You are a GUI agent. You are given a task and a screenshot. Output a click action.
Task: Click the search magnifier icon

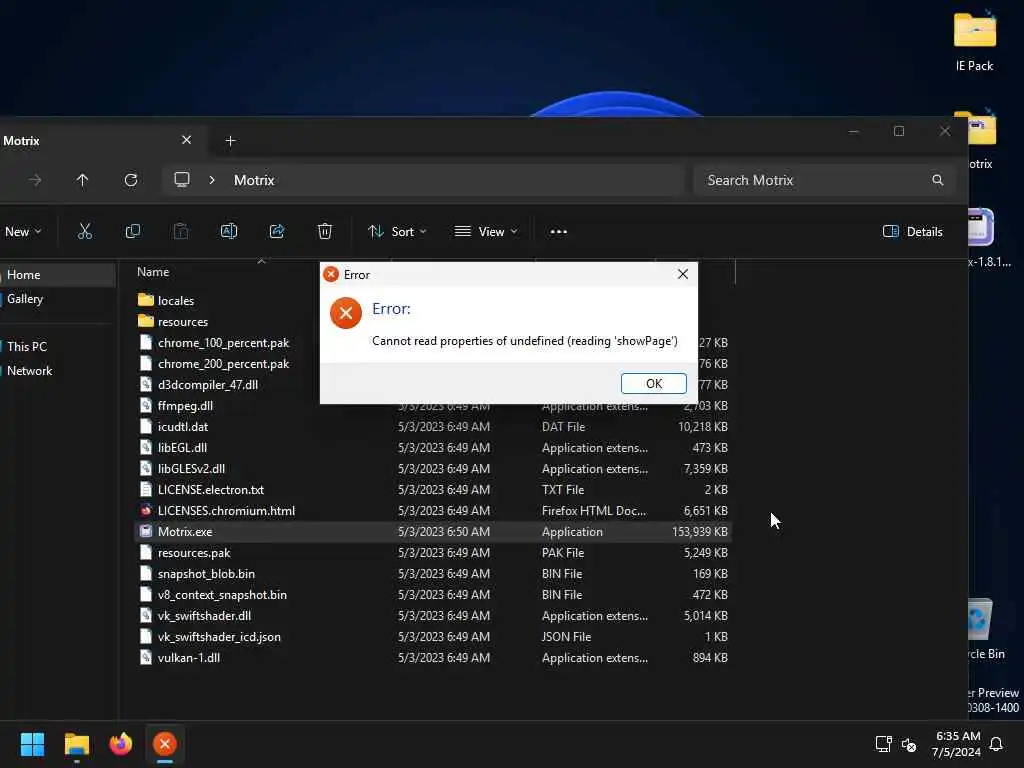tap(938, 180)
